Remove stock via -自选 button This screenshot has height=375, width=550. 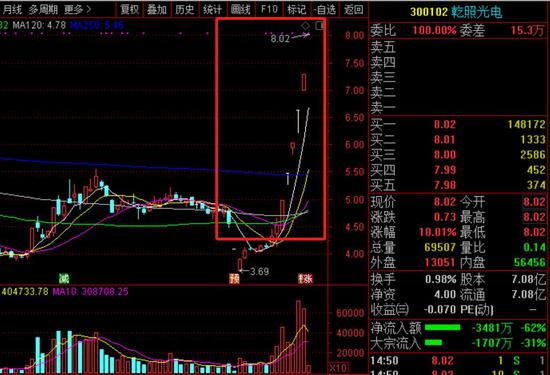pos(324,9)
